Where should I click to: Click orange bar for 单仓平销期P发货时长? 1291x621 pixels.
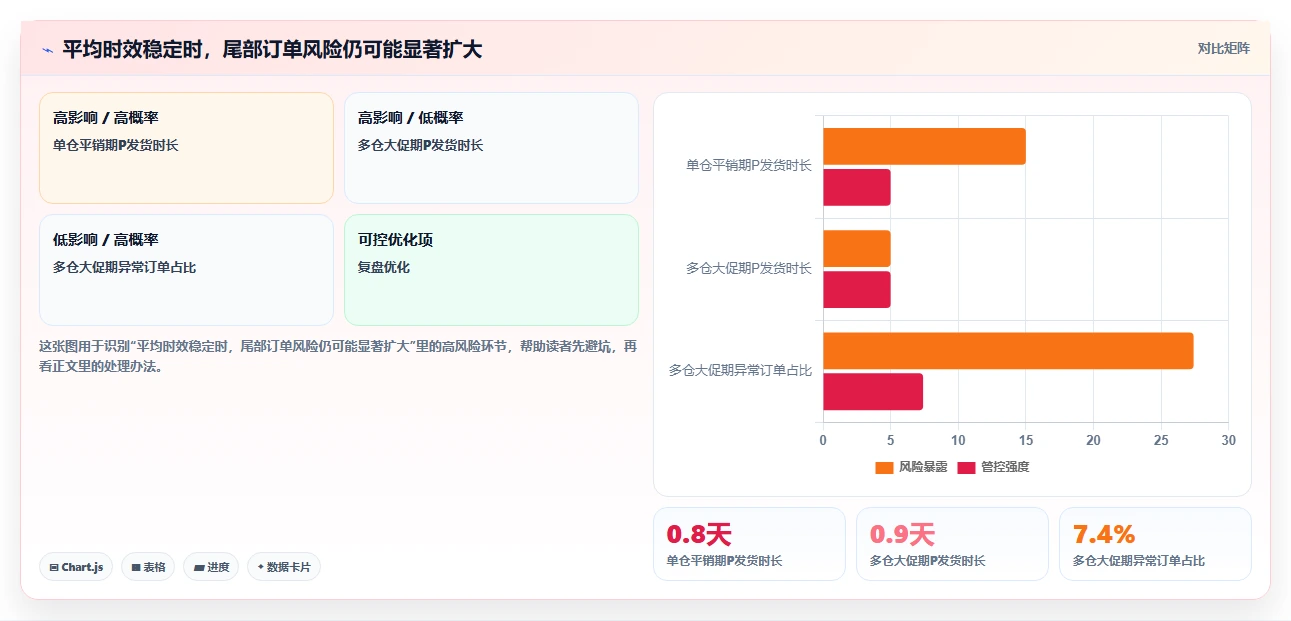click(924, 146)
